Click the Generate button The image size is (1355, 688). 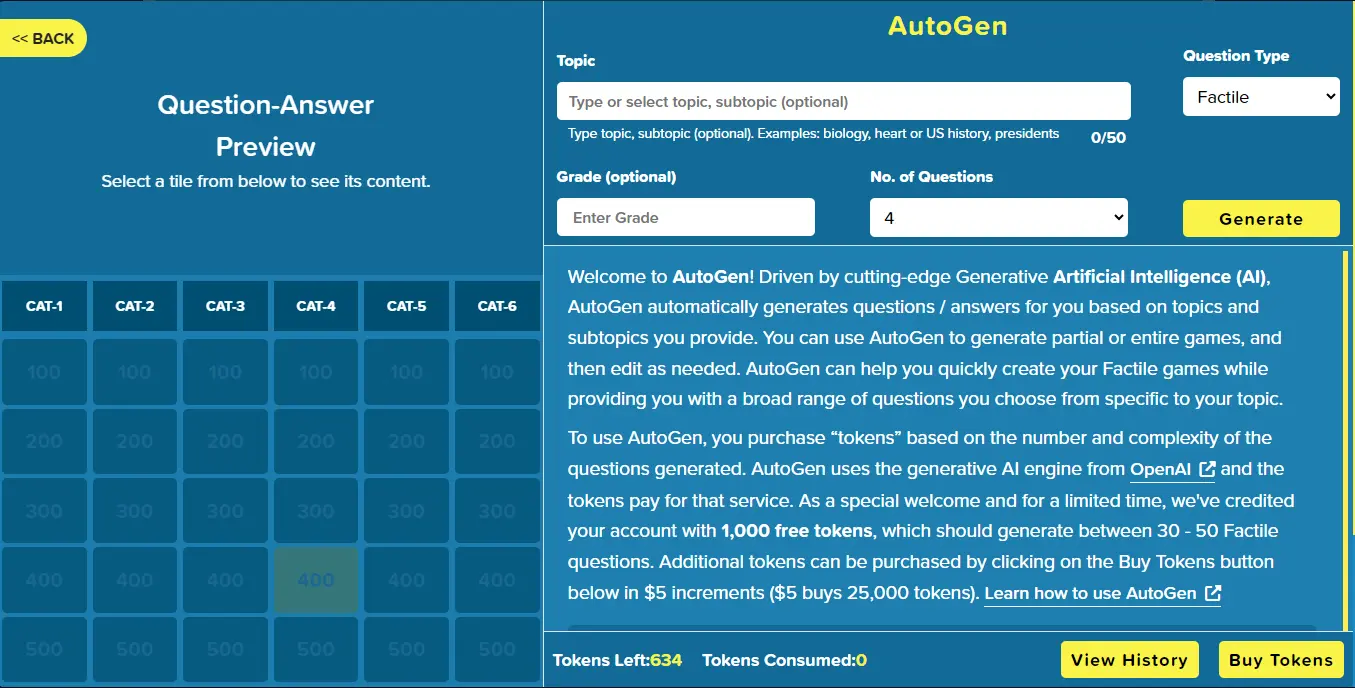pos(1261,219)
